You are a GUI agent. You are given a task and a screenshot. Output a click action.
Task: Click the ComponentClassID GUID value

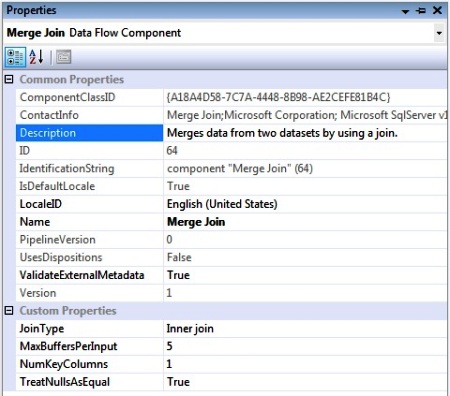coord(278,97)
